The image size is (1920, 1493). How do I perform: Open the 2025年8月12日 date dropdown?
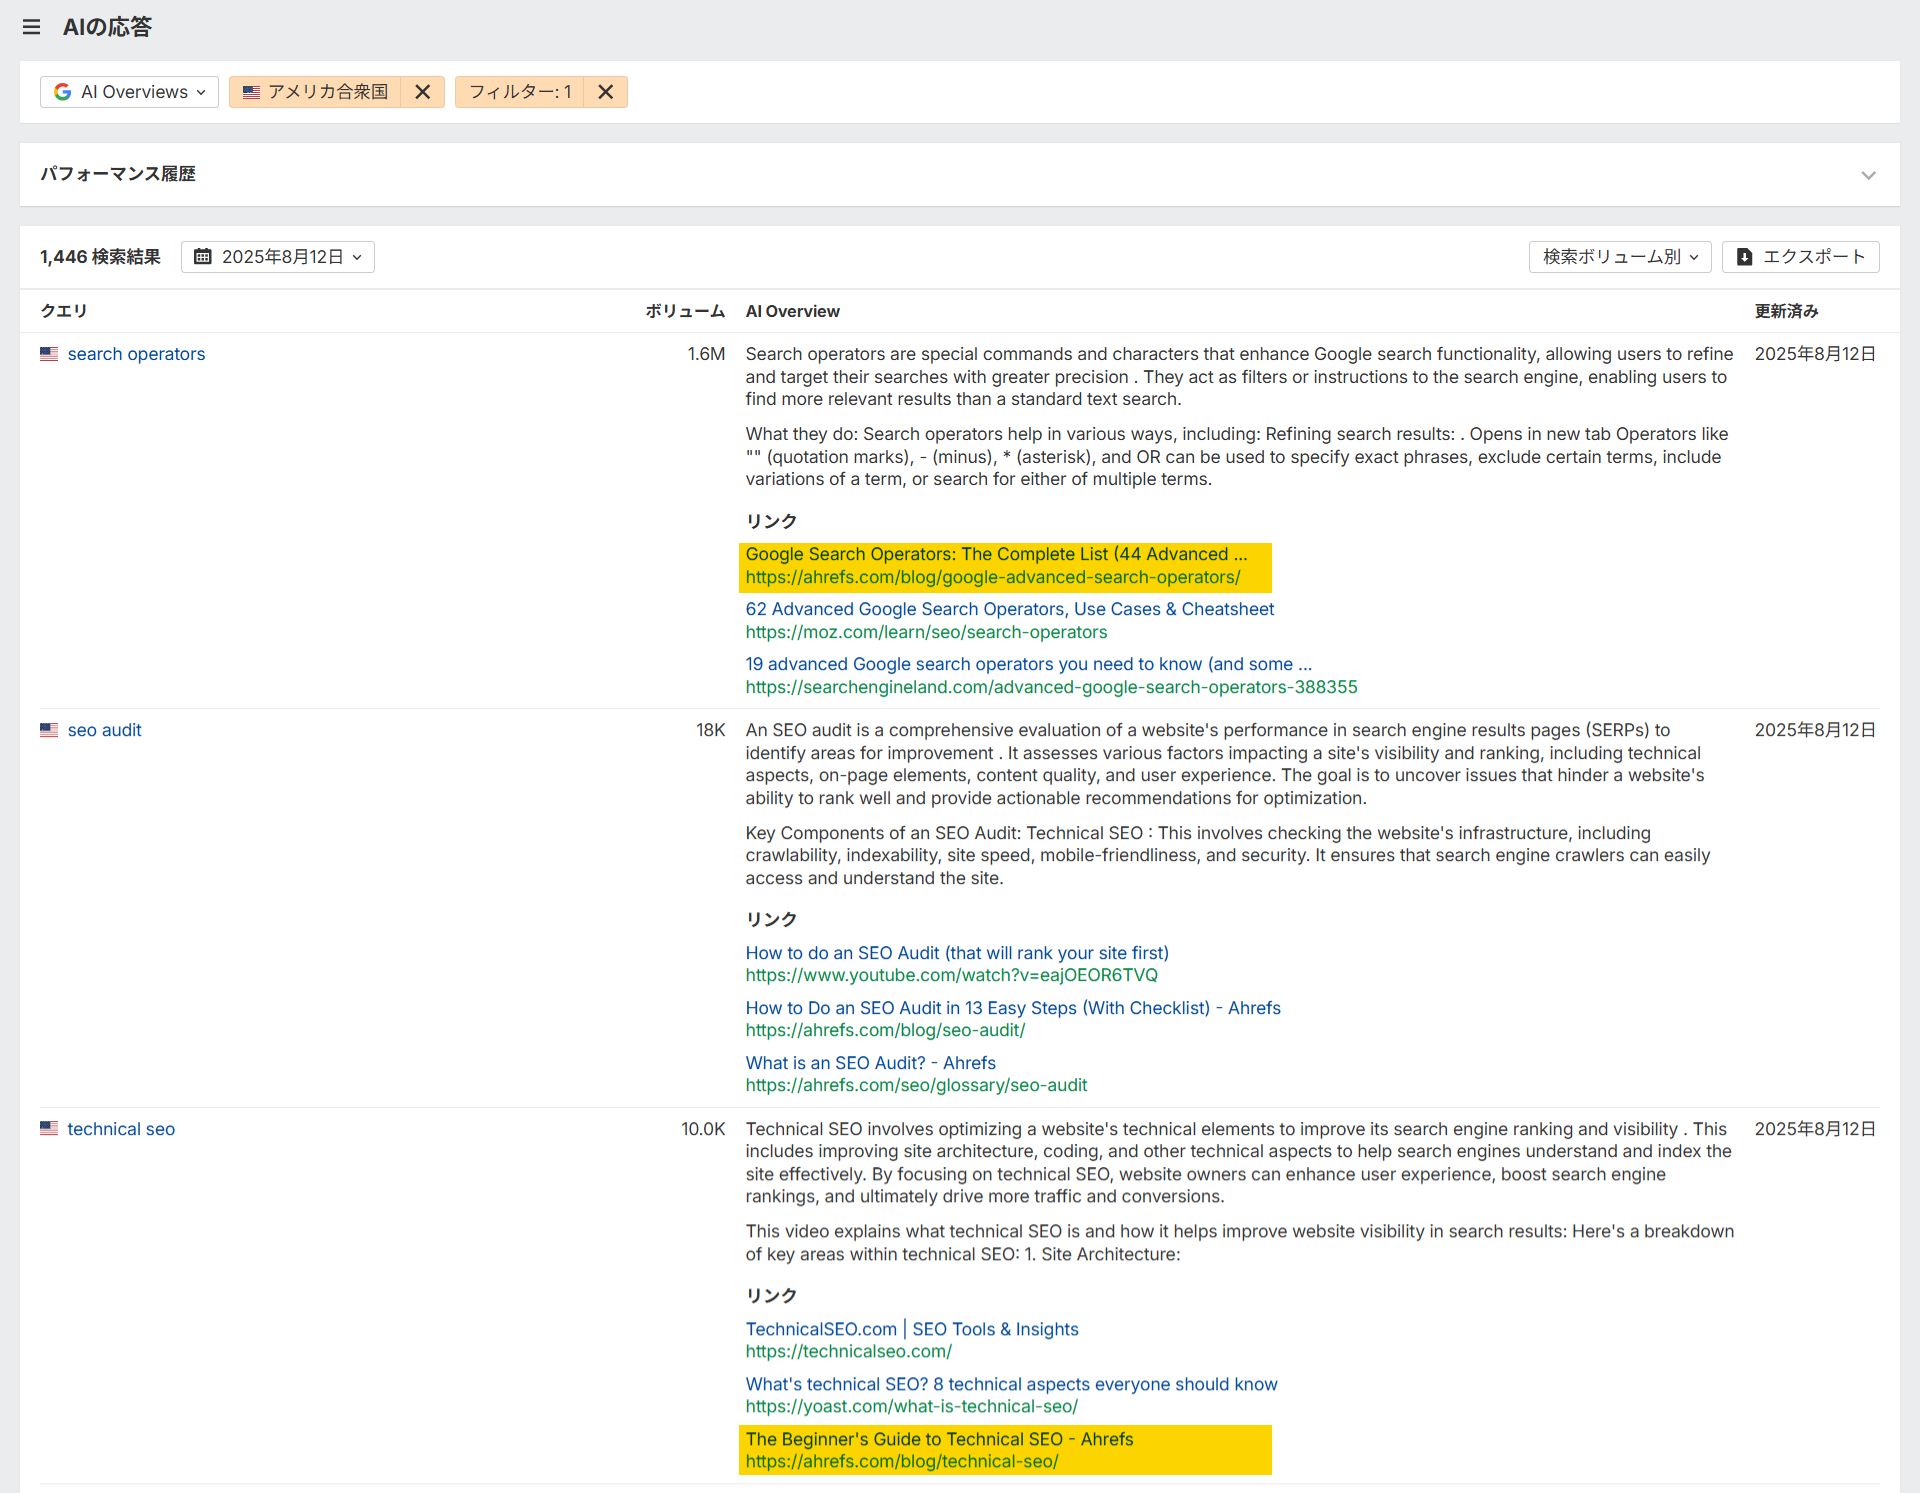[x=278, y=256]
